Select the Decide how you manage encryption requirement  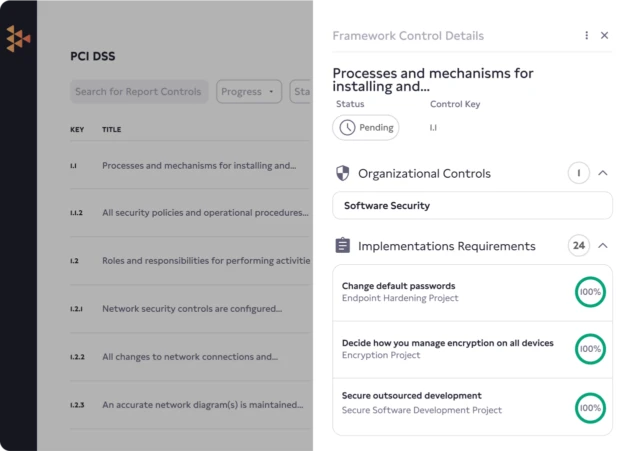coord(450,349)
